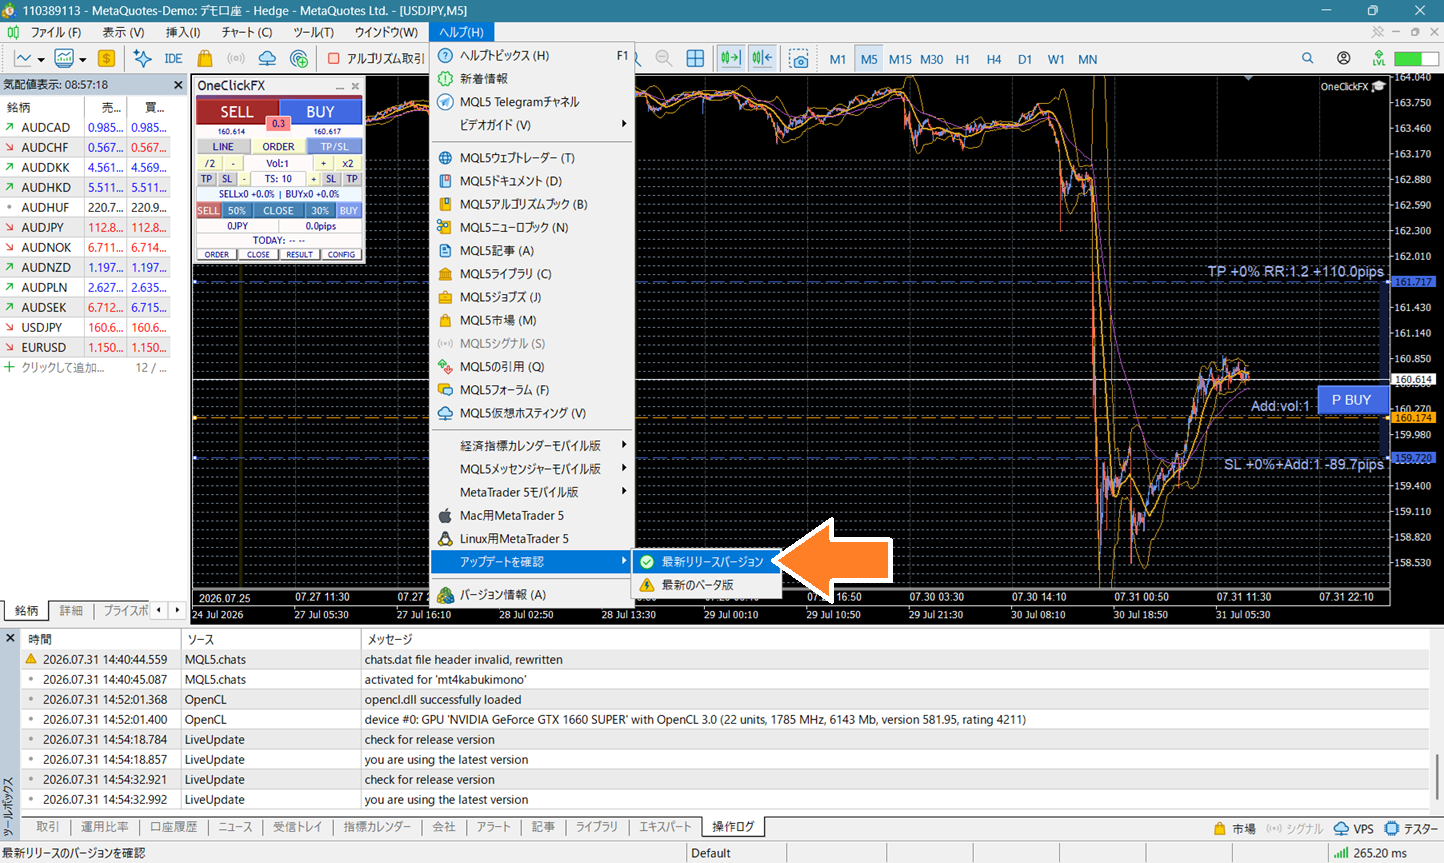Click the warning triangle on the chats.dat log row
This screenshot has height=863, width=1444.
pyautogui.click(x=31, y=659)
